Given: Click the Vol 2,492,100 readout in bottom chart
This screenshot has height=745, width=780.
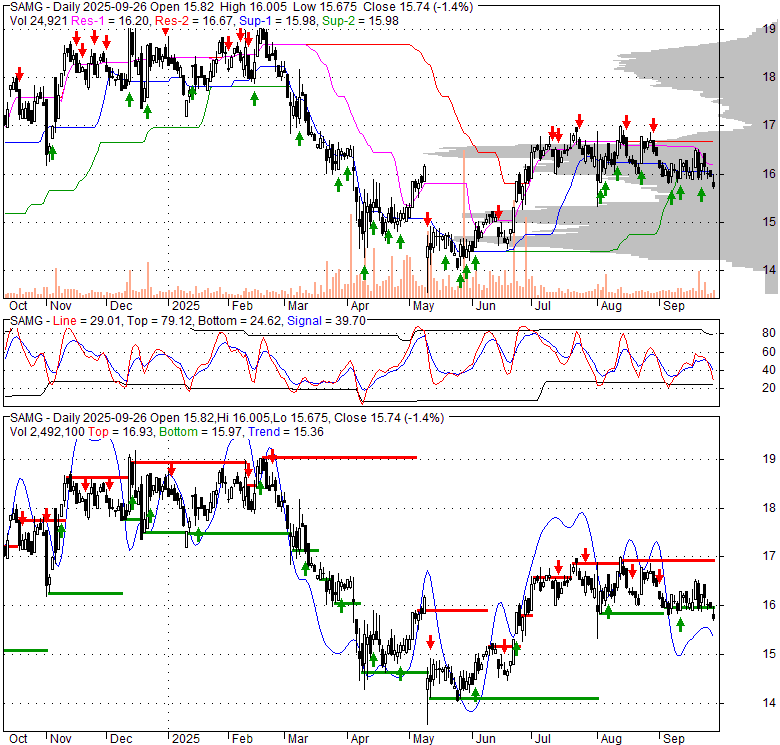Looking at the screenshot, I should 47,432.
